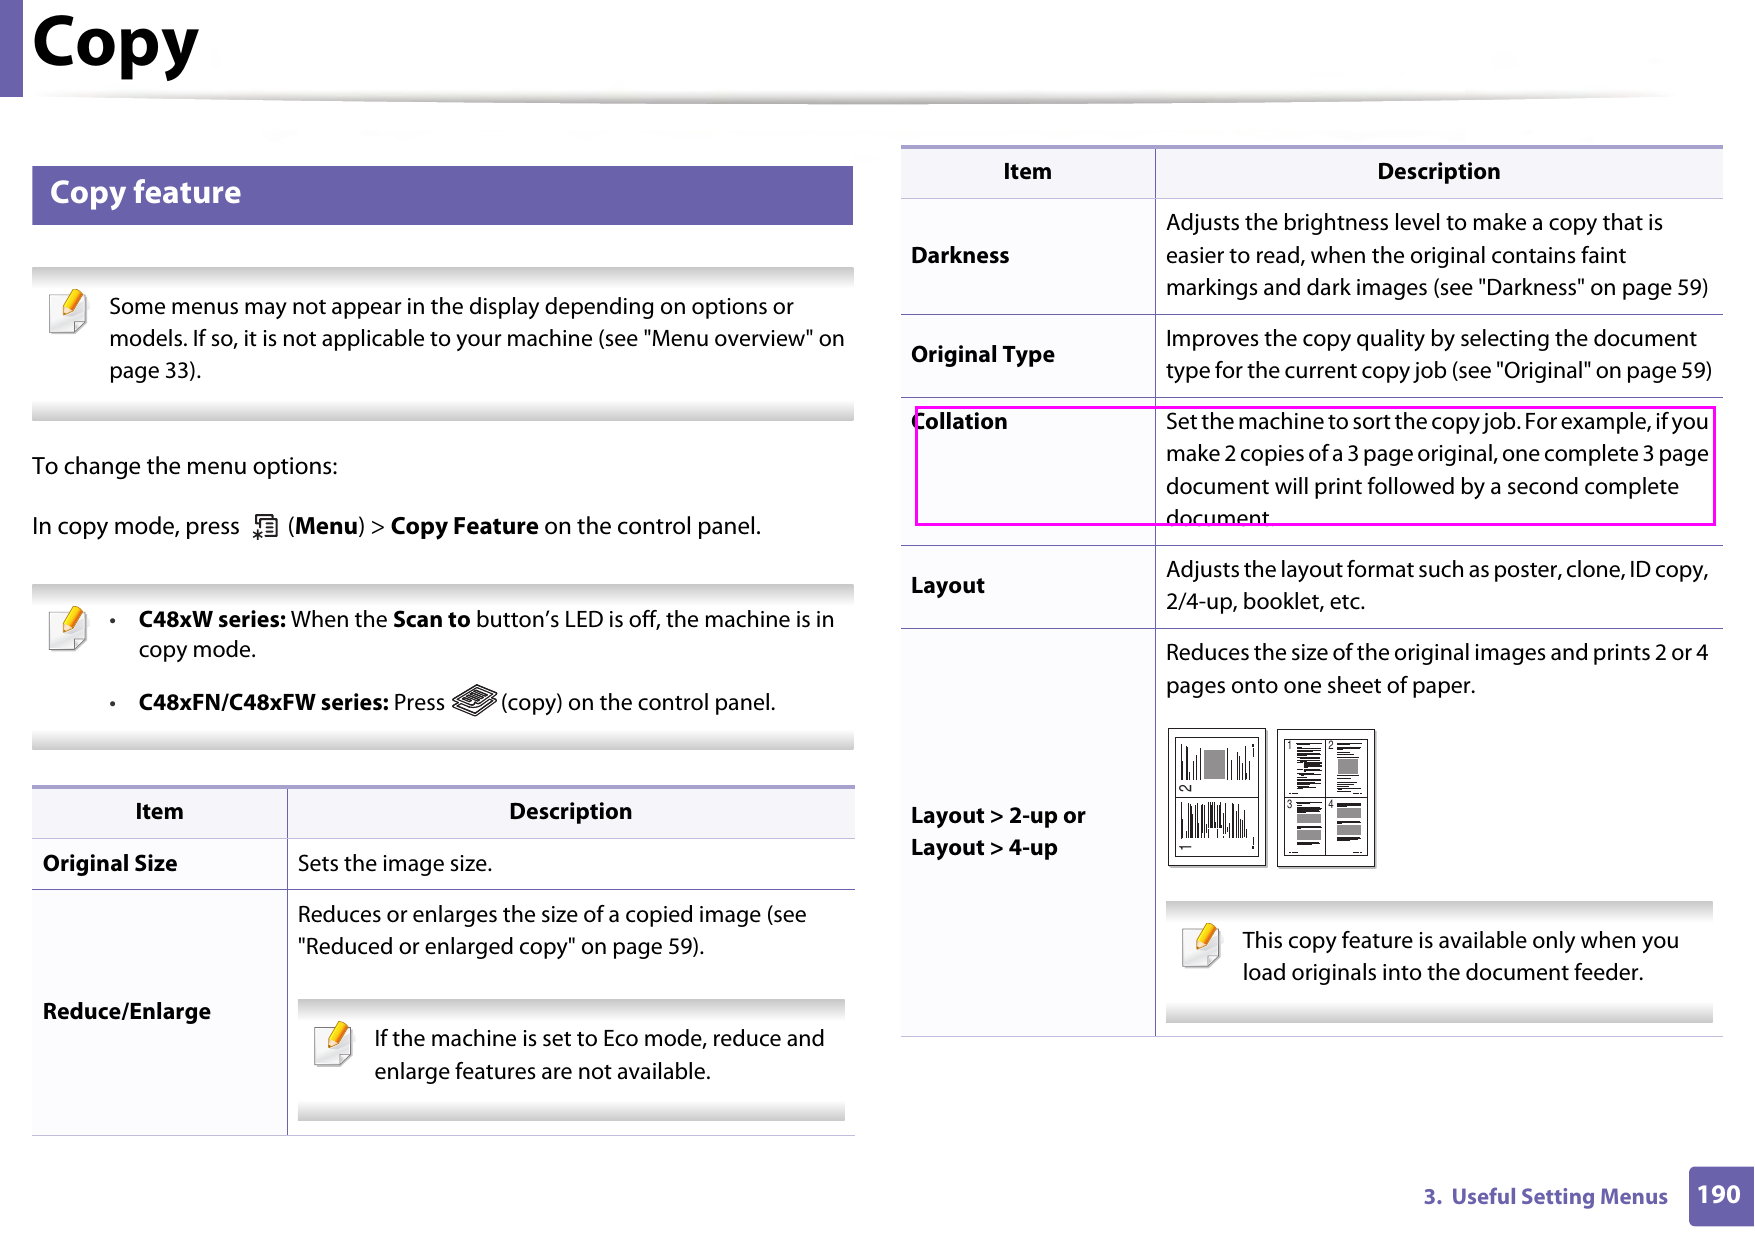Click the page number 190 badge
This screenshot has height=1240, width=1755.
(x=1720, y=1195)
